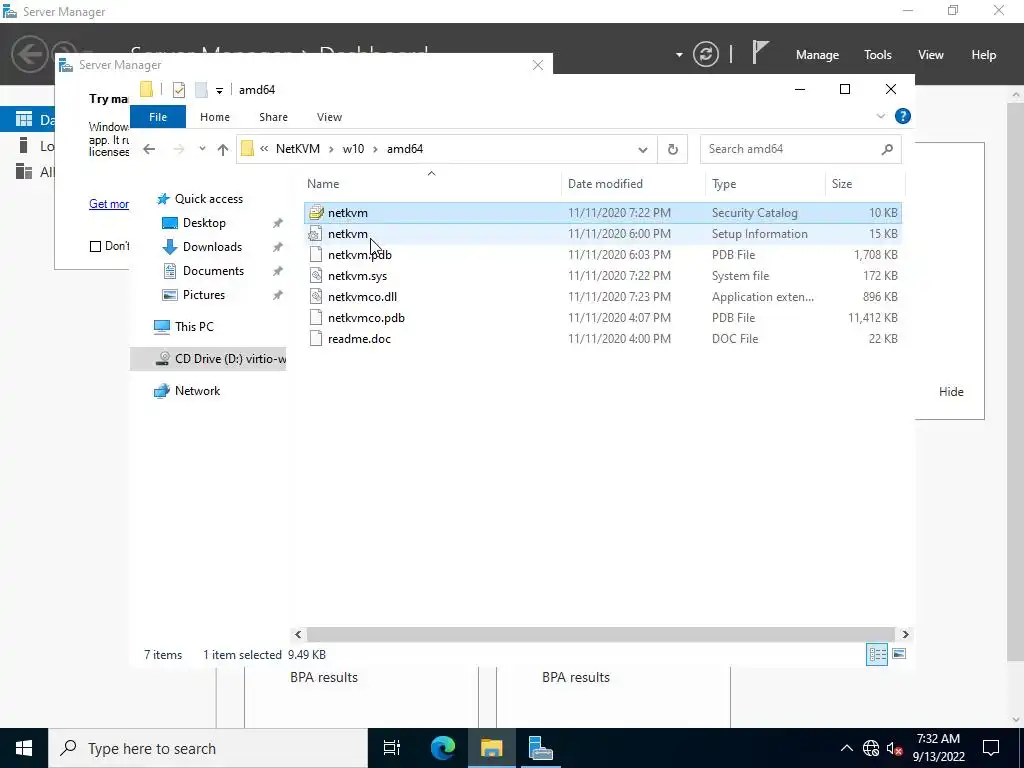Image resolution: width=1024 pixels, height=768 pixels.
Task: Open Server Manager Manage menu
Action: tap(817, 55)
